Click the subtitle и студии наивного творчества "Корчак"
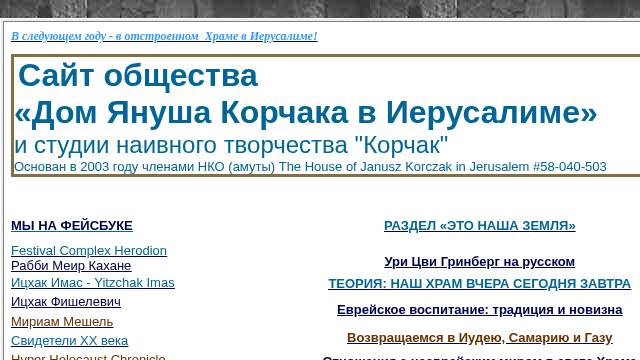This screenshot has width=640, height=360. point(231,145)
